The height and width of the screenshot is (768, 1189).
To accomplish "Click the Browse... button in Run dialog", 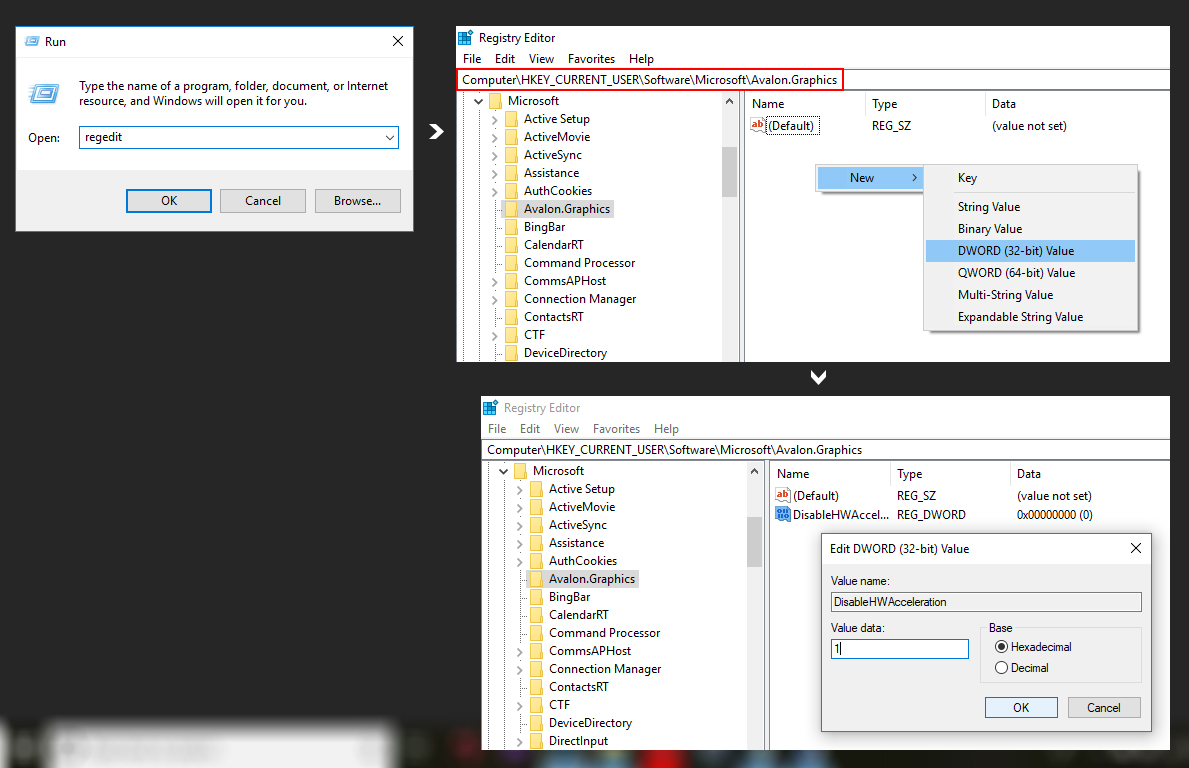I will coord(358,201).
